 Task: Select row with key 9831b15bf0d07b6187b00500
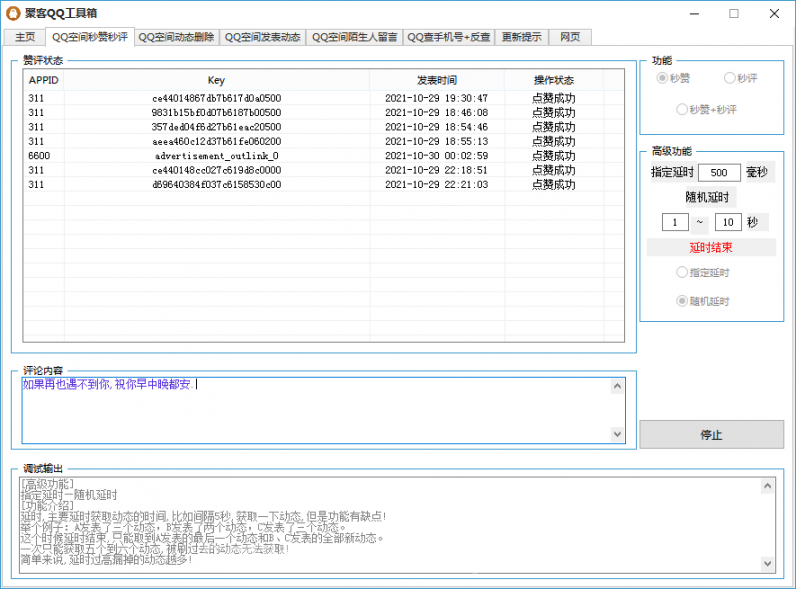coord(324,112)
